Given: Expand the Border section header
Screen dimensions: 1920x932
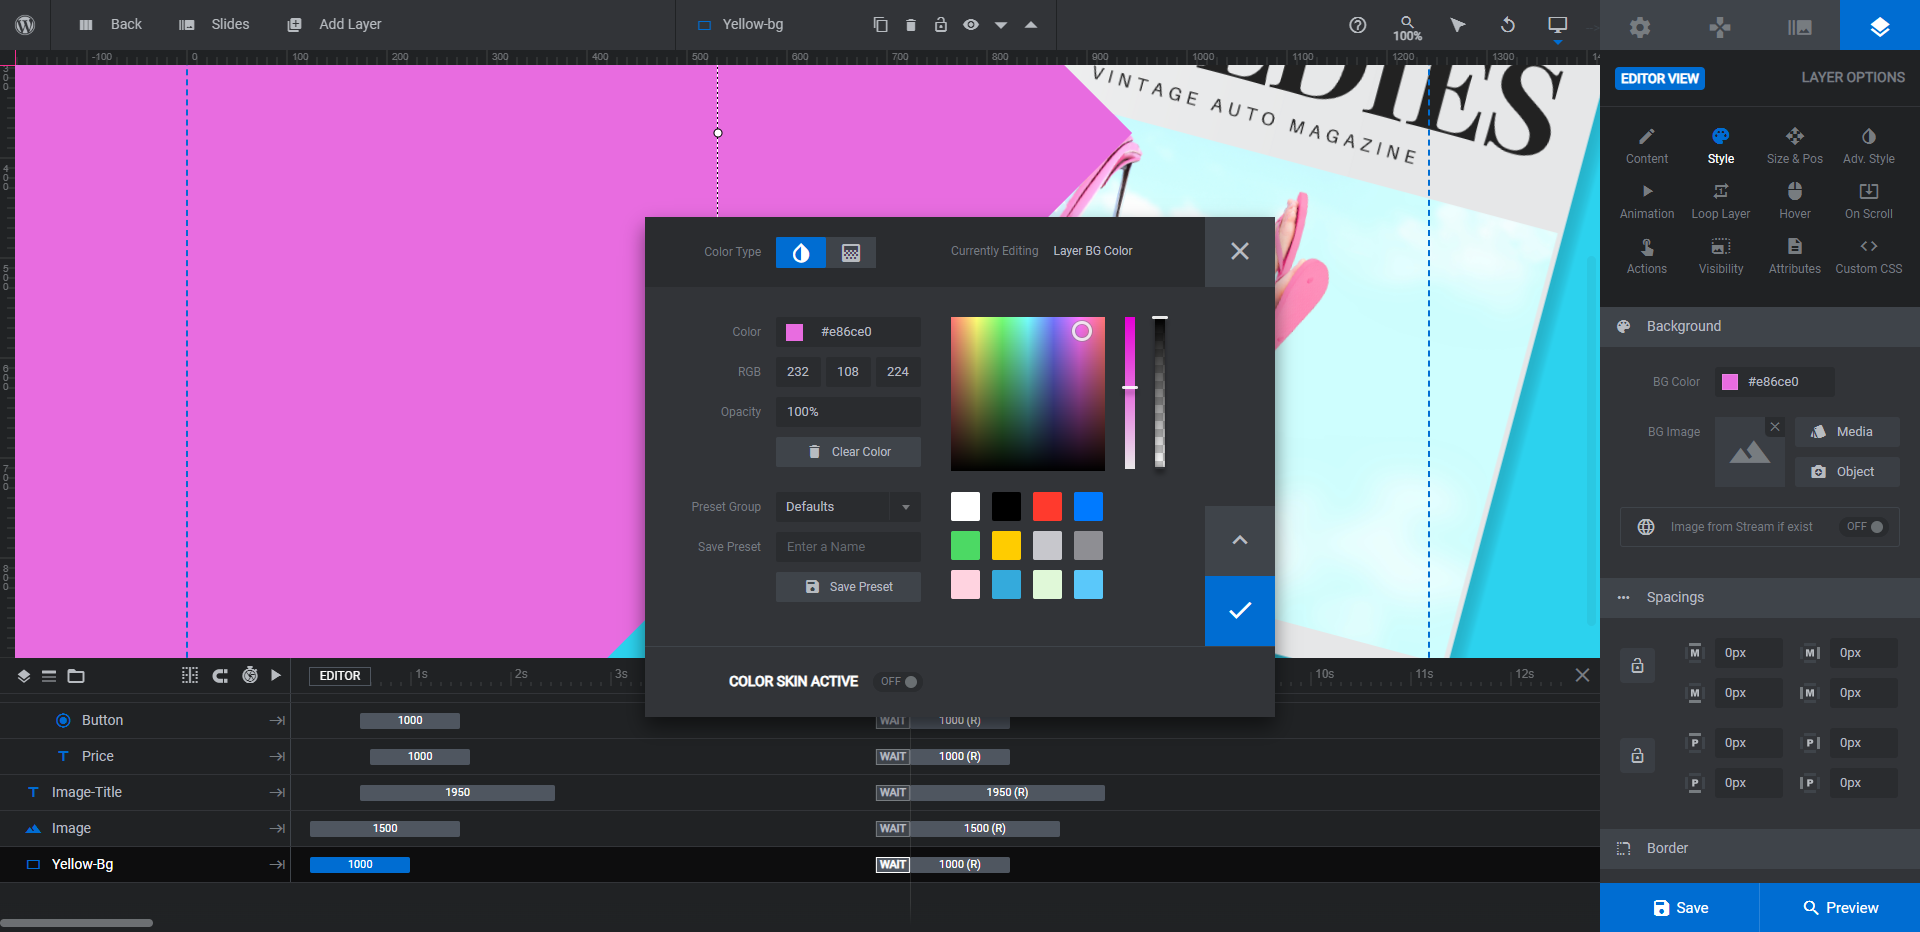Looking at the screenshot, I should click(x=1760, y=849).
